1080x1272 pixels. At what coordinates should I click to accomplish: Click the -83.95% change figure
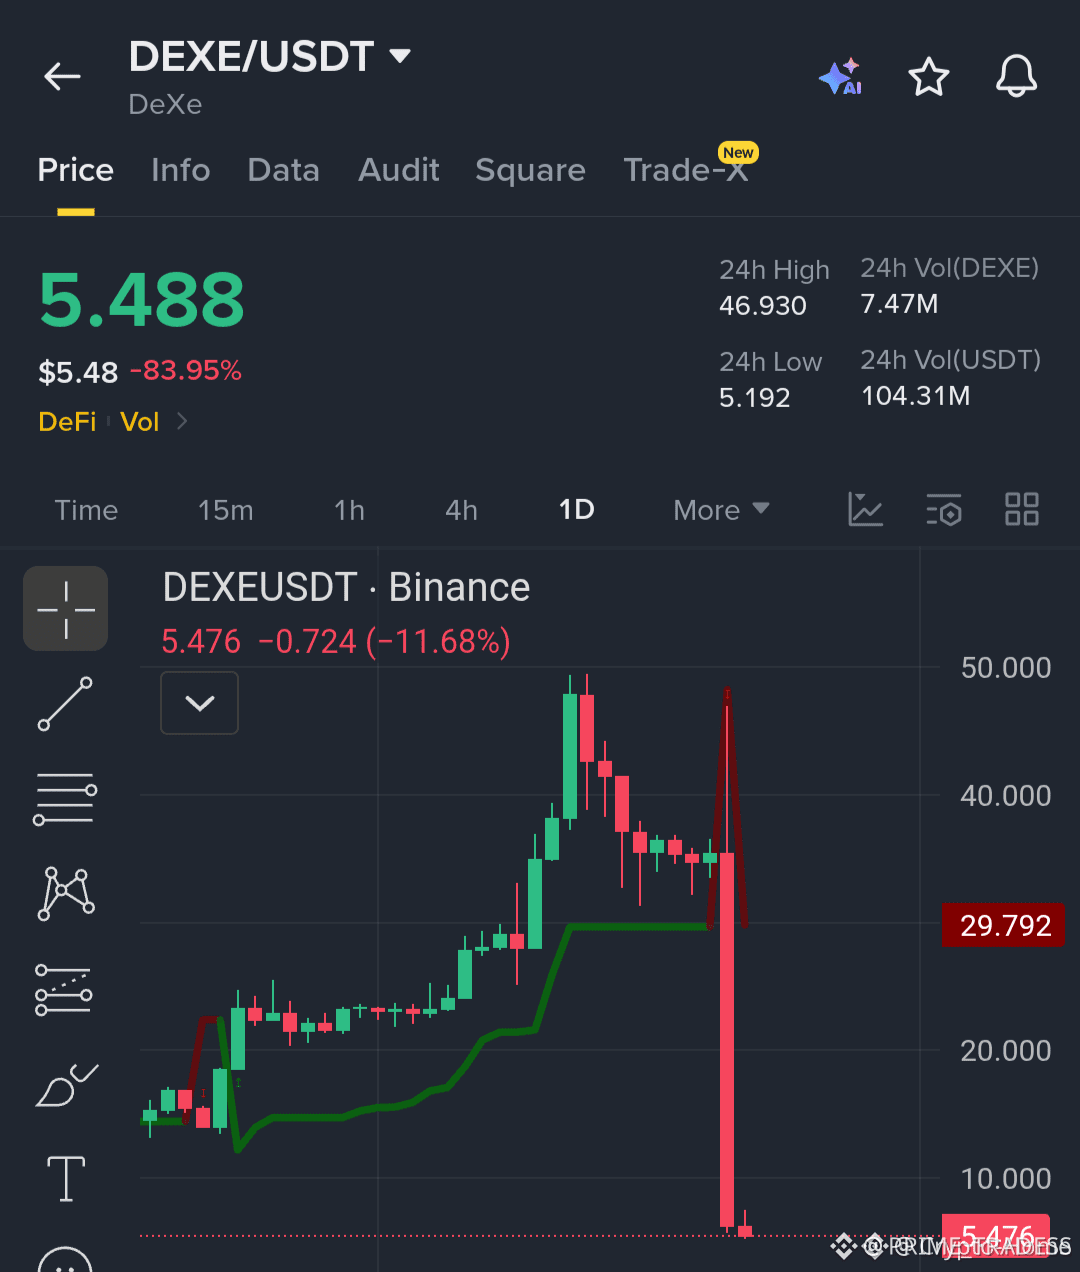tap(186, 371)
